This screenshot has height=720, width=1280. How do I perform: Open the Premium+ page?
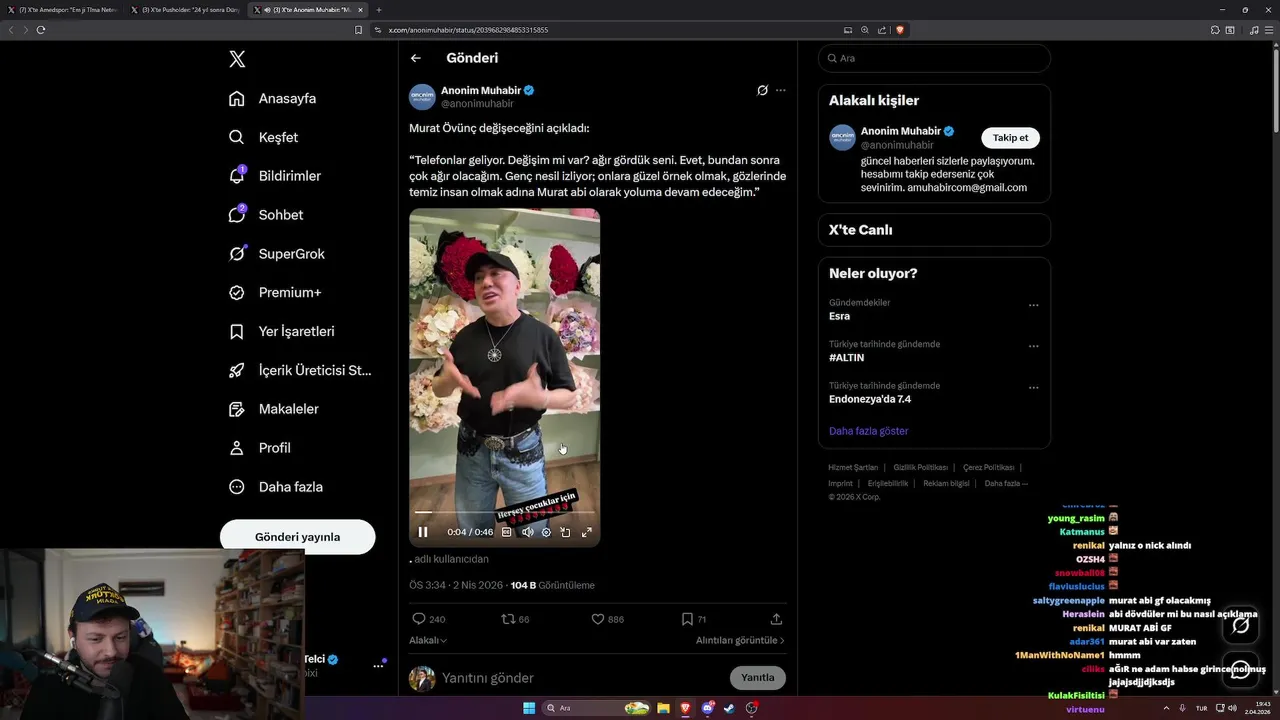tap(275, 293)
